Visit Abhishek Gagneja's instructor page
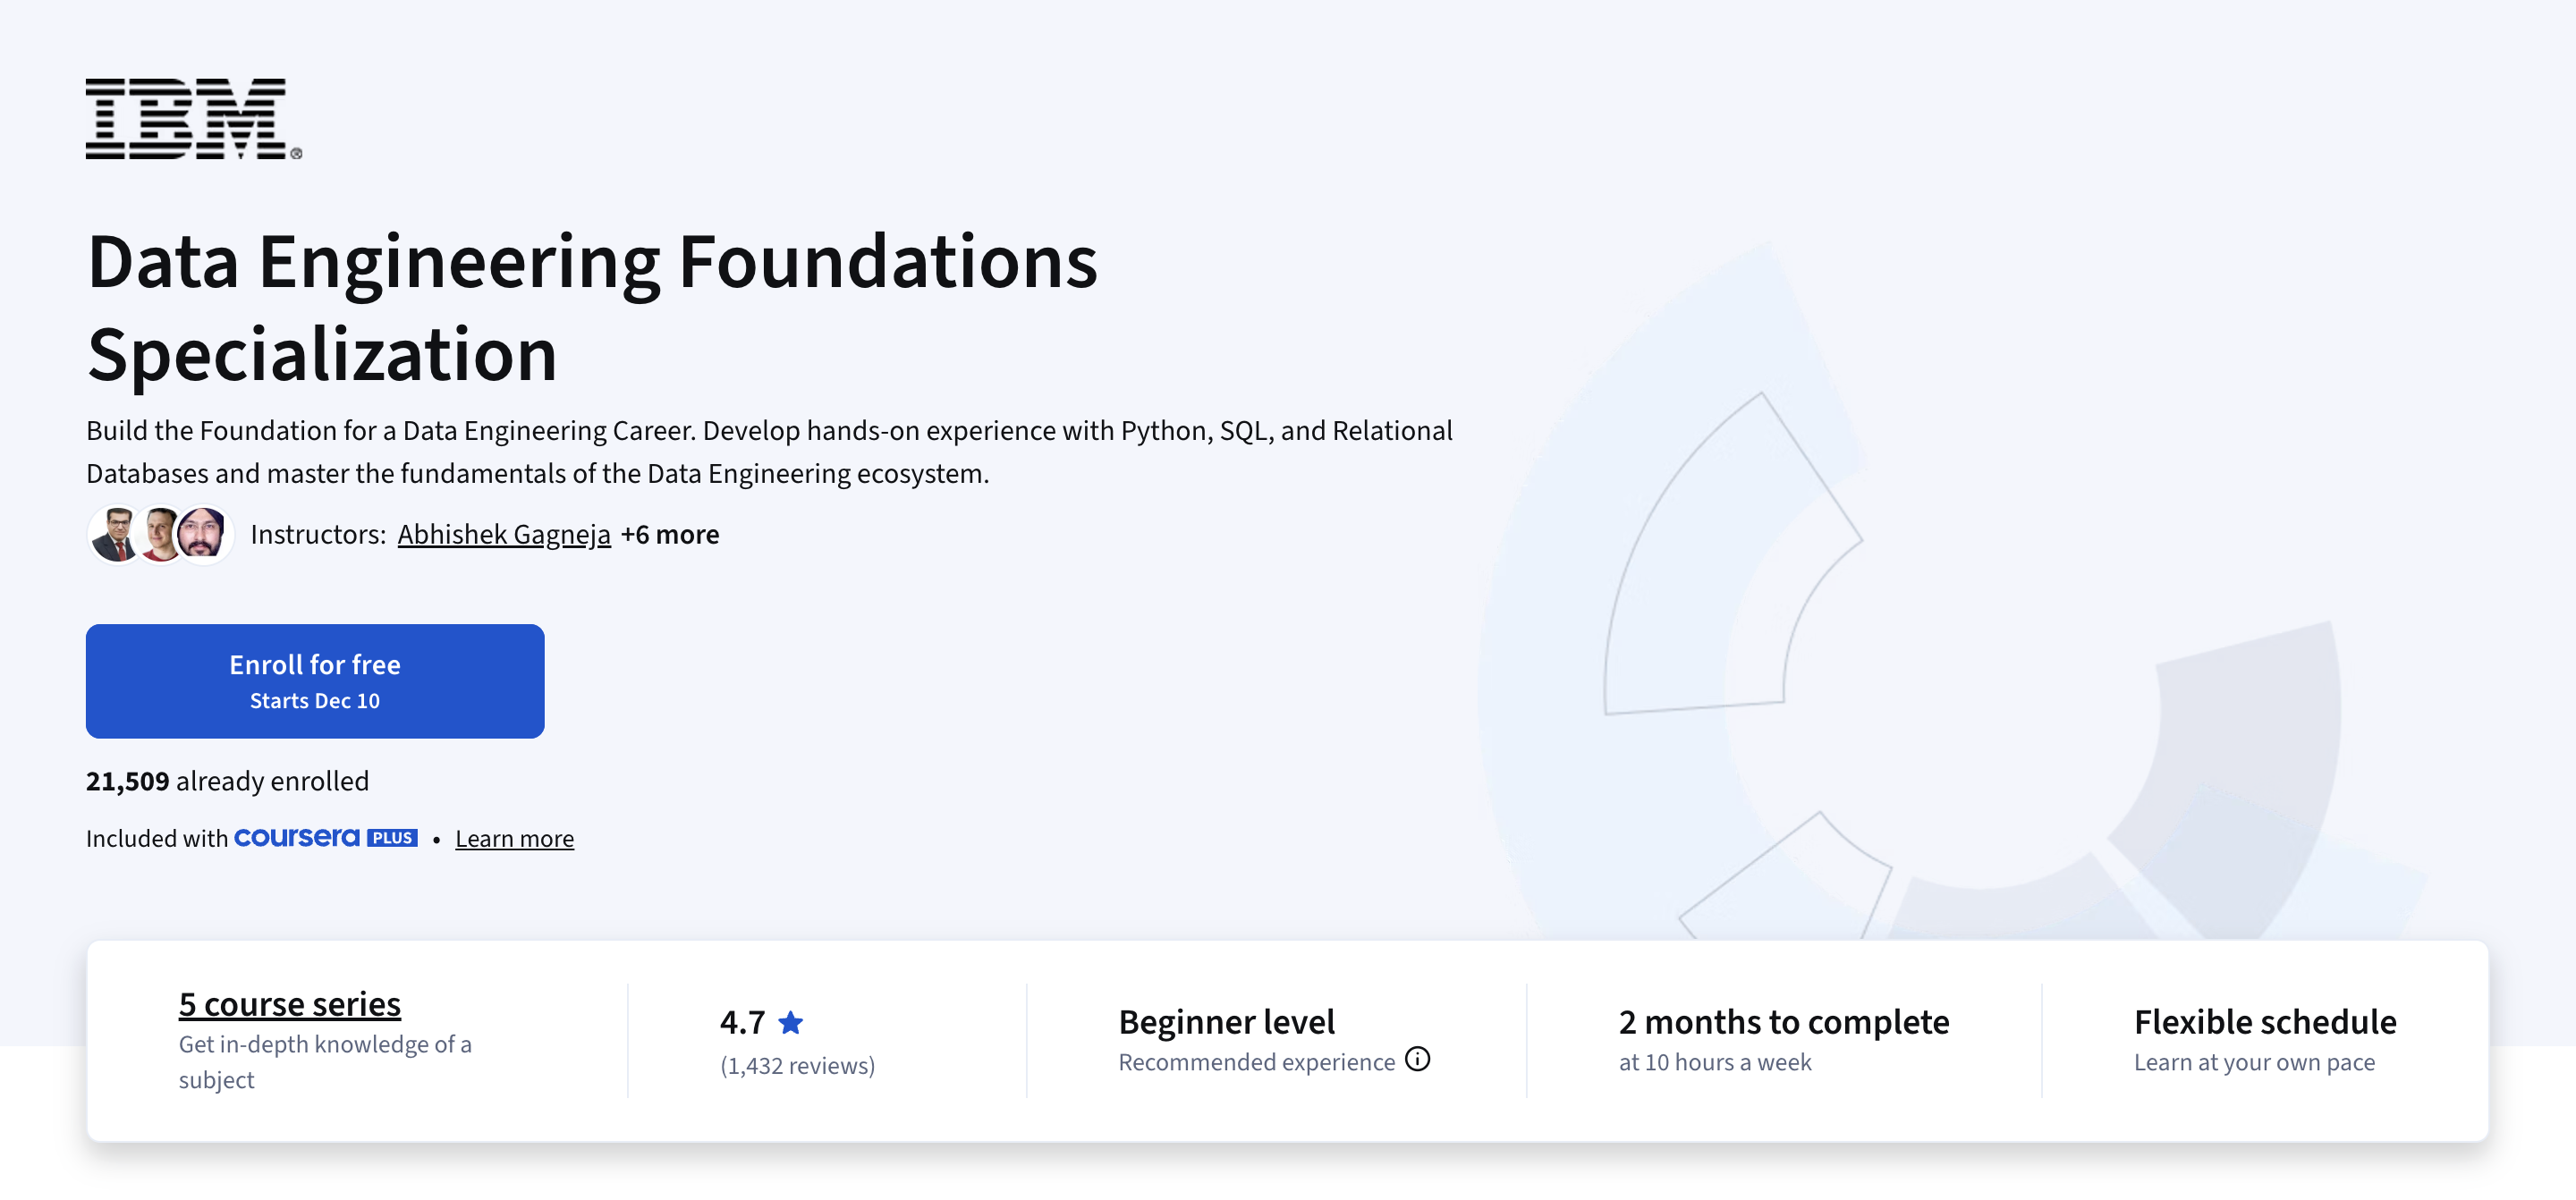Viewport: 2576px width, 1200px height. click(504, 534)
